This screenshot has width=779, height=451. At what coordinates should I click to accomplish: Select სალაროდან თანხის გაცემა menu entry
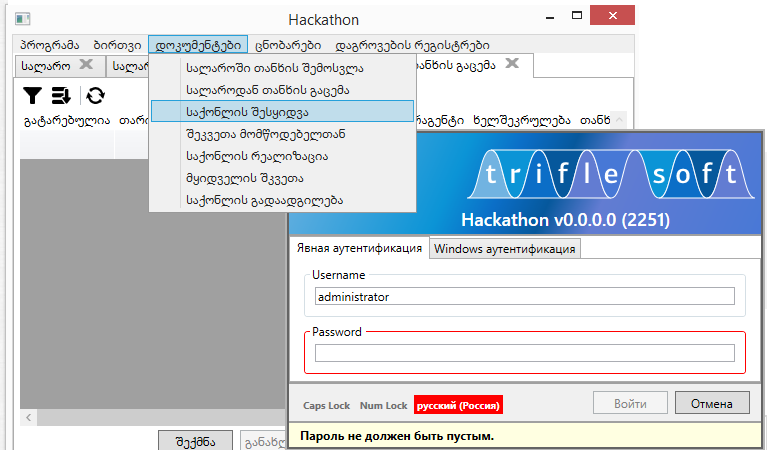click(282, 90)
